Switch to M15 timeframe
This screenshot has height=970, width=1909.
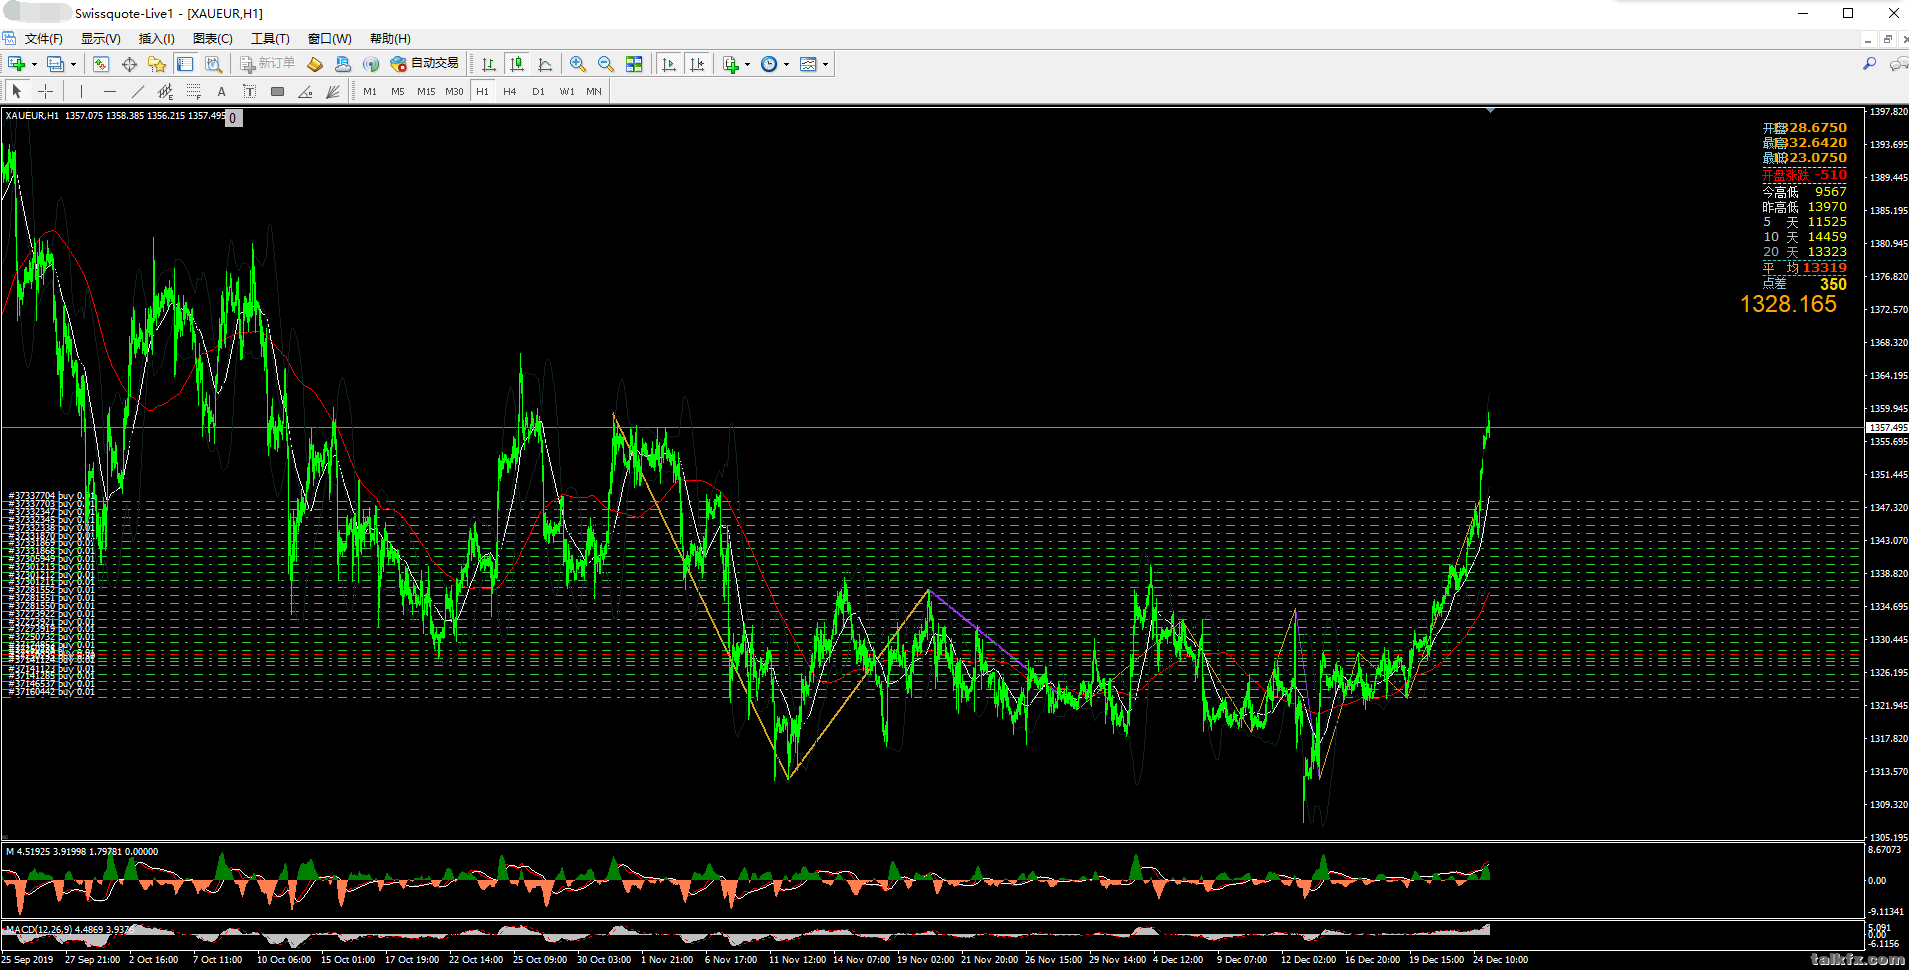426,91
